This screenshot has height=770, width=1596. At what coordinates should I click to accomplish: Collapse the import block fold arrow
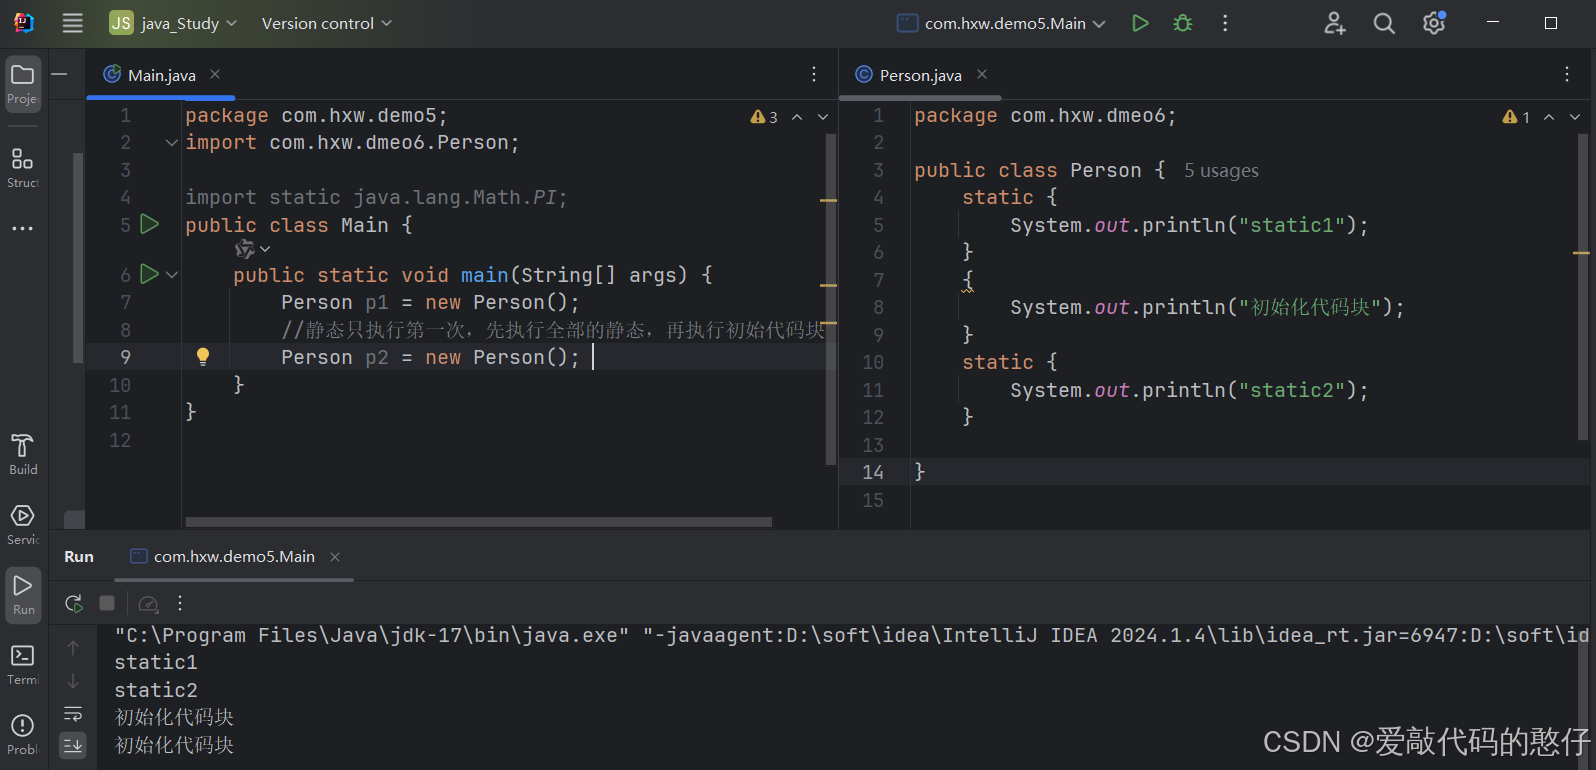pyautogui.click(x=171, y=143)
